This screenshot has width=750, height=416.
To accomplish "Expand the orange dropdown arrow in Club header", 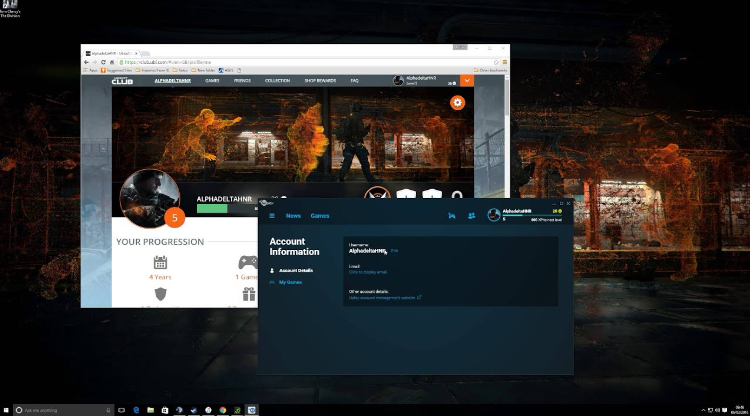I will [x=467, y=81].
